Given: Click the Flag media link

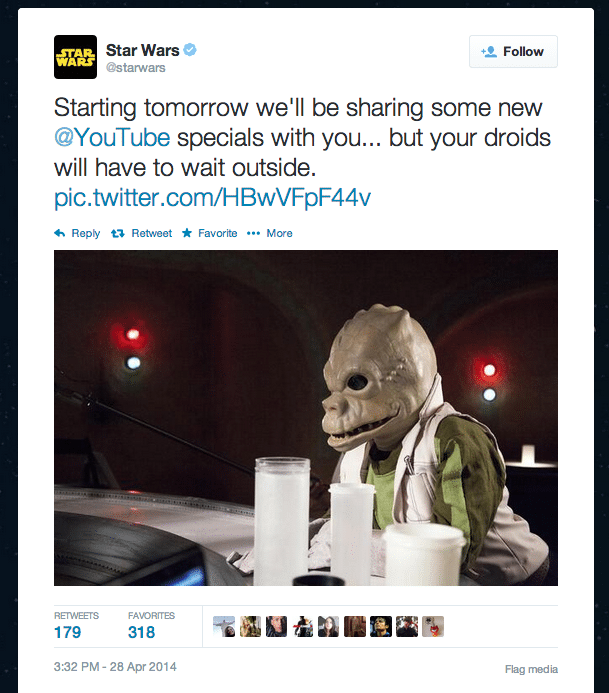Looking at the screenshot, I should 531,669.
